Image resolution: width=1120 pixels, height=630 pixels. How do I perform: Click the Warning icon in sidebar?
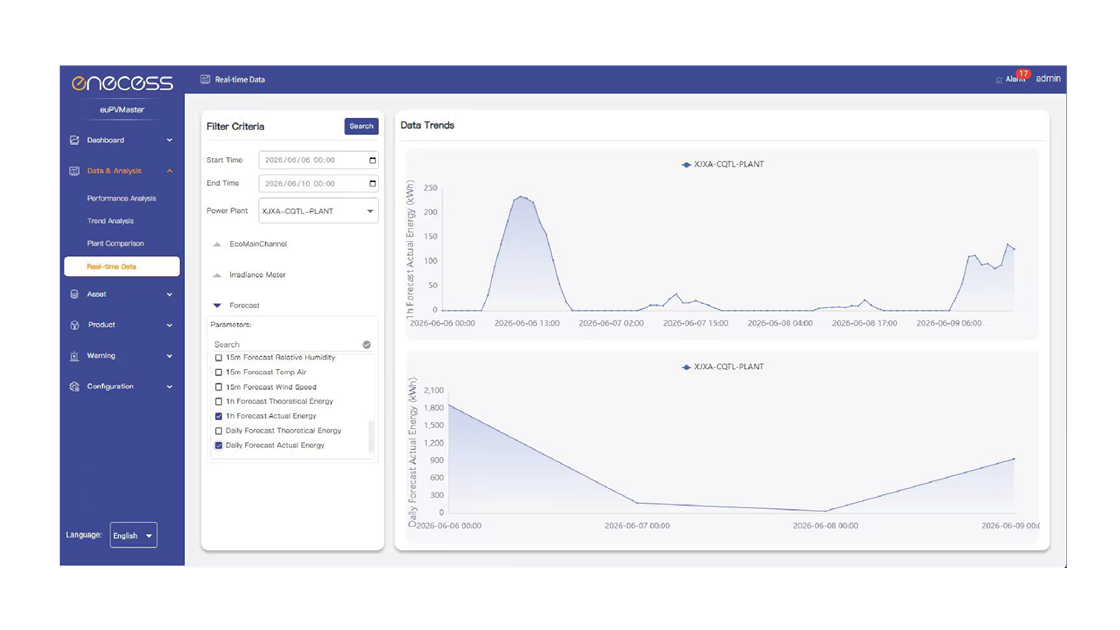point(74,356)
